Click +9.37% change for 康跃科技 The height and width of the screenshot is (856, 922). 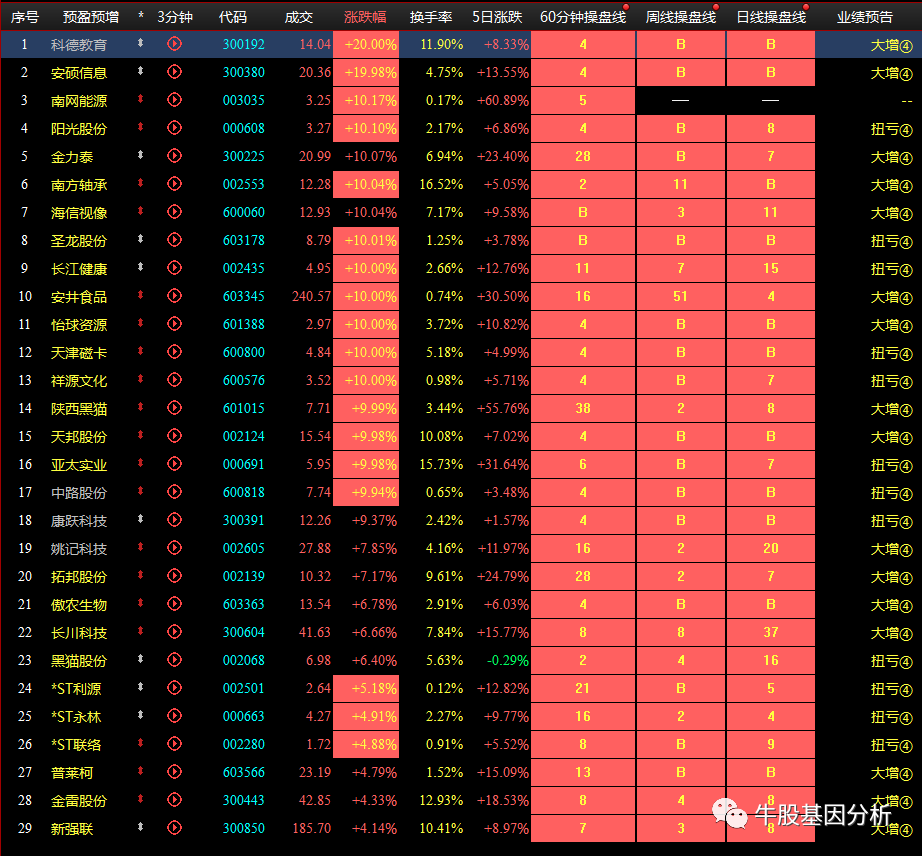[x=374, y=521]
